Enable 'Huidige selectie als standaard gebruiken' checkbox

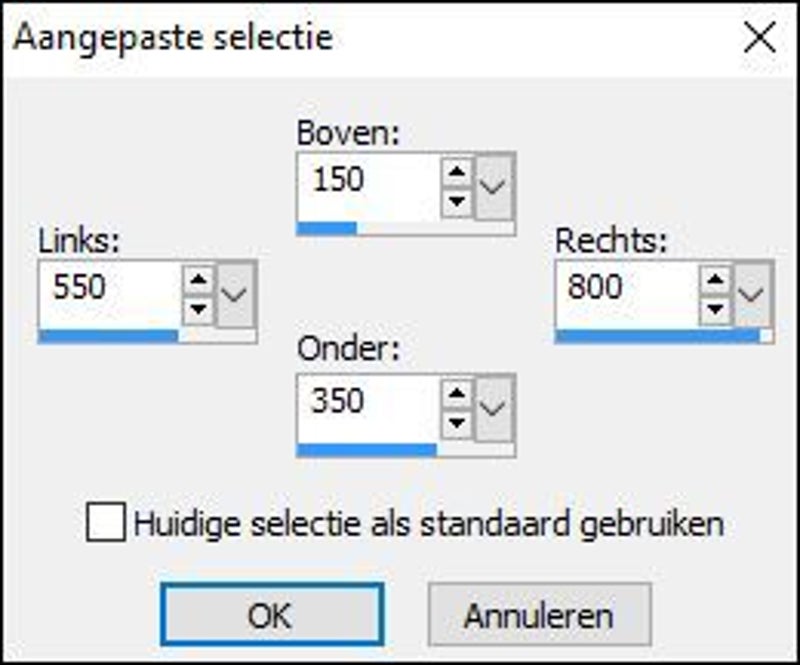pyautogui.click(x=106, y=523)
